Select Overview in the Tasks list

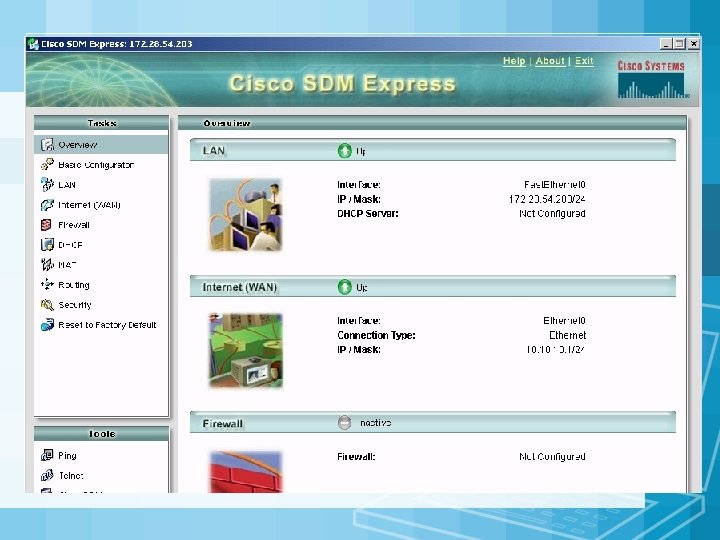(101, 145)
